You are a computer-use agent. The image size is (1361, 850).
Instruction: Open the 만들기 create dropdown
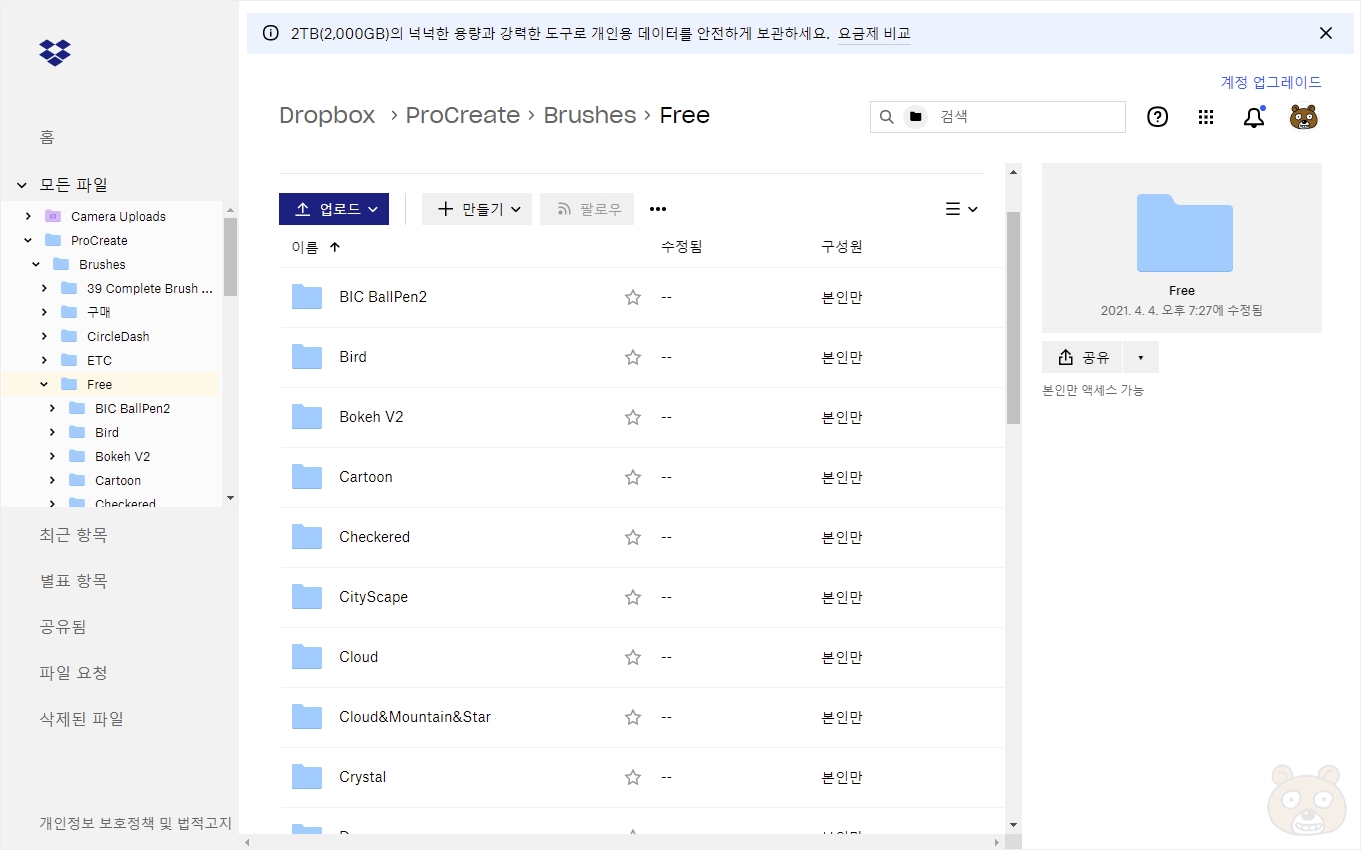[x=477, y=209]
